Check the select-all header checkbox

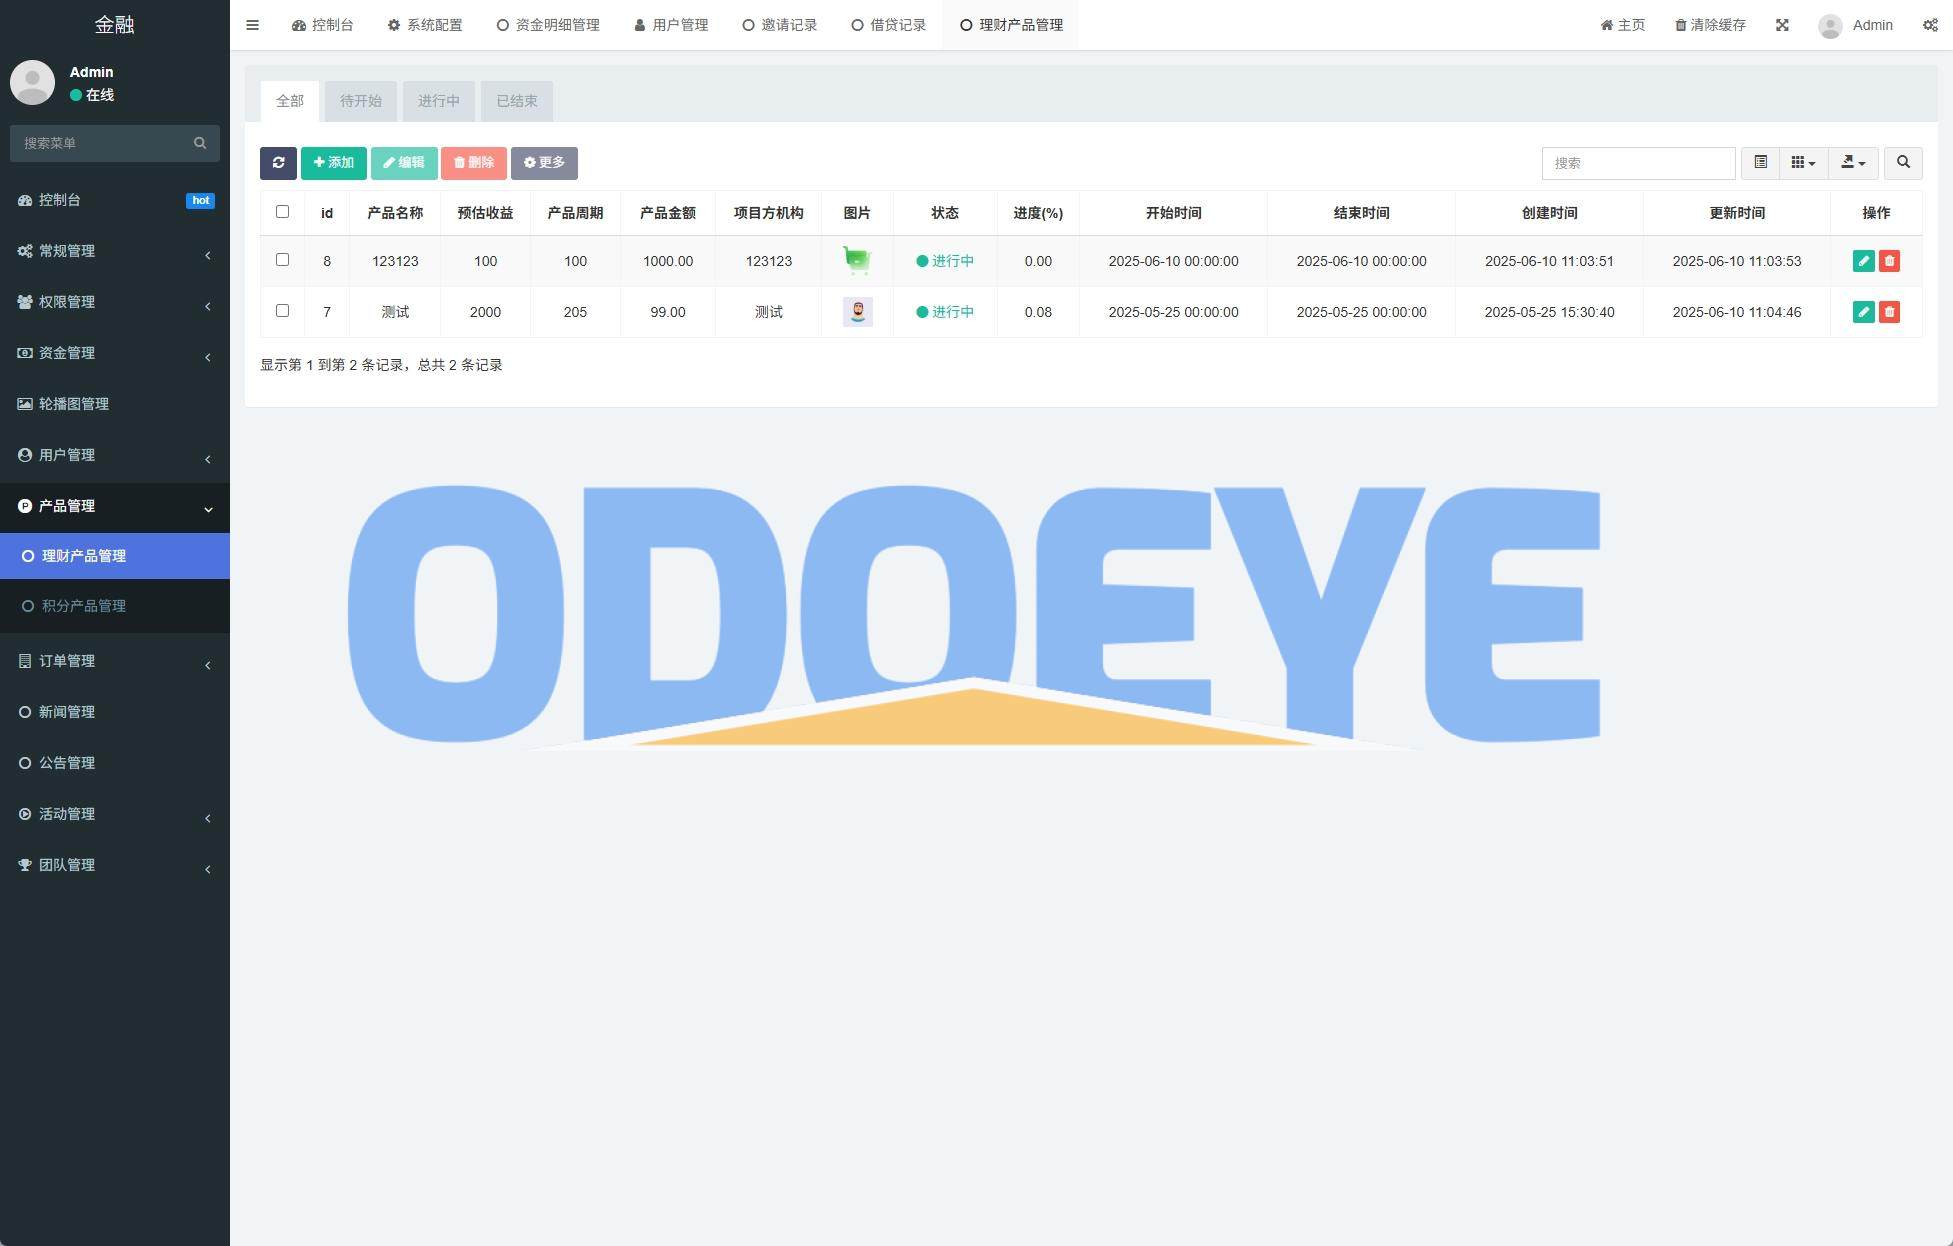(282, 212)
